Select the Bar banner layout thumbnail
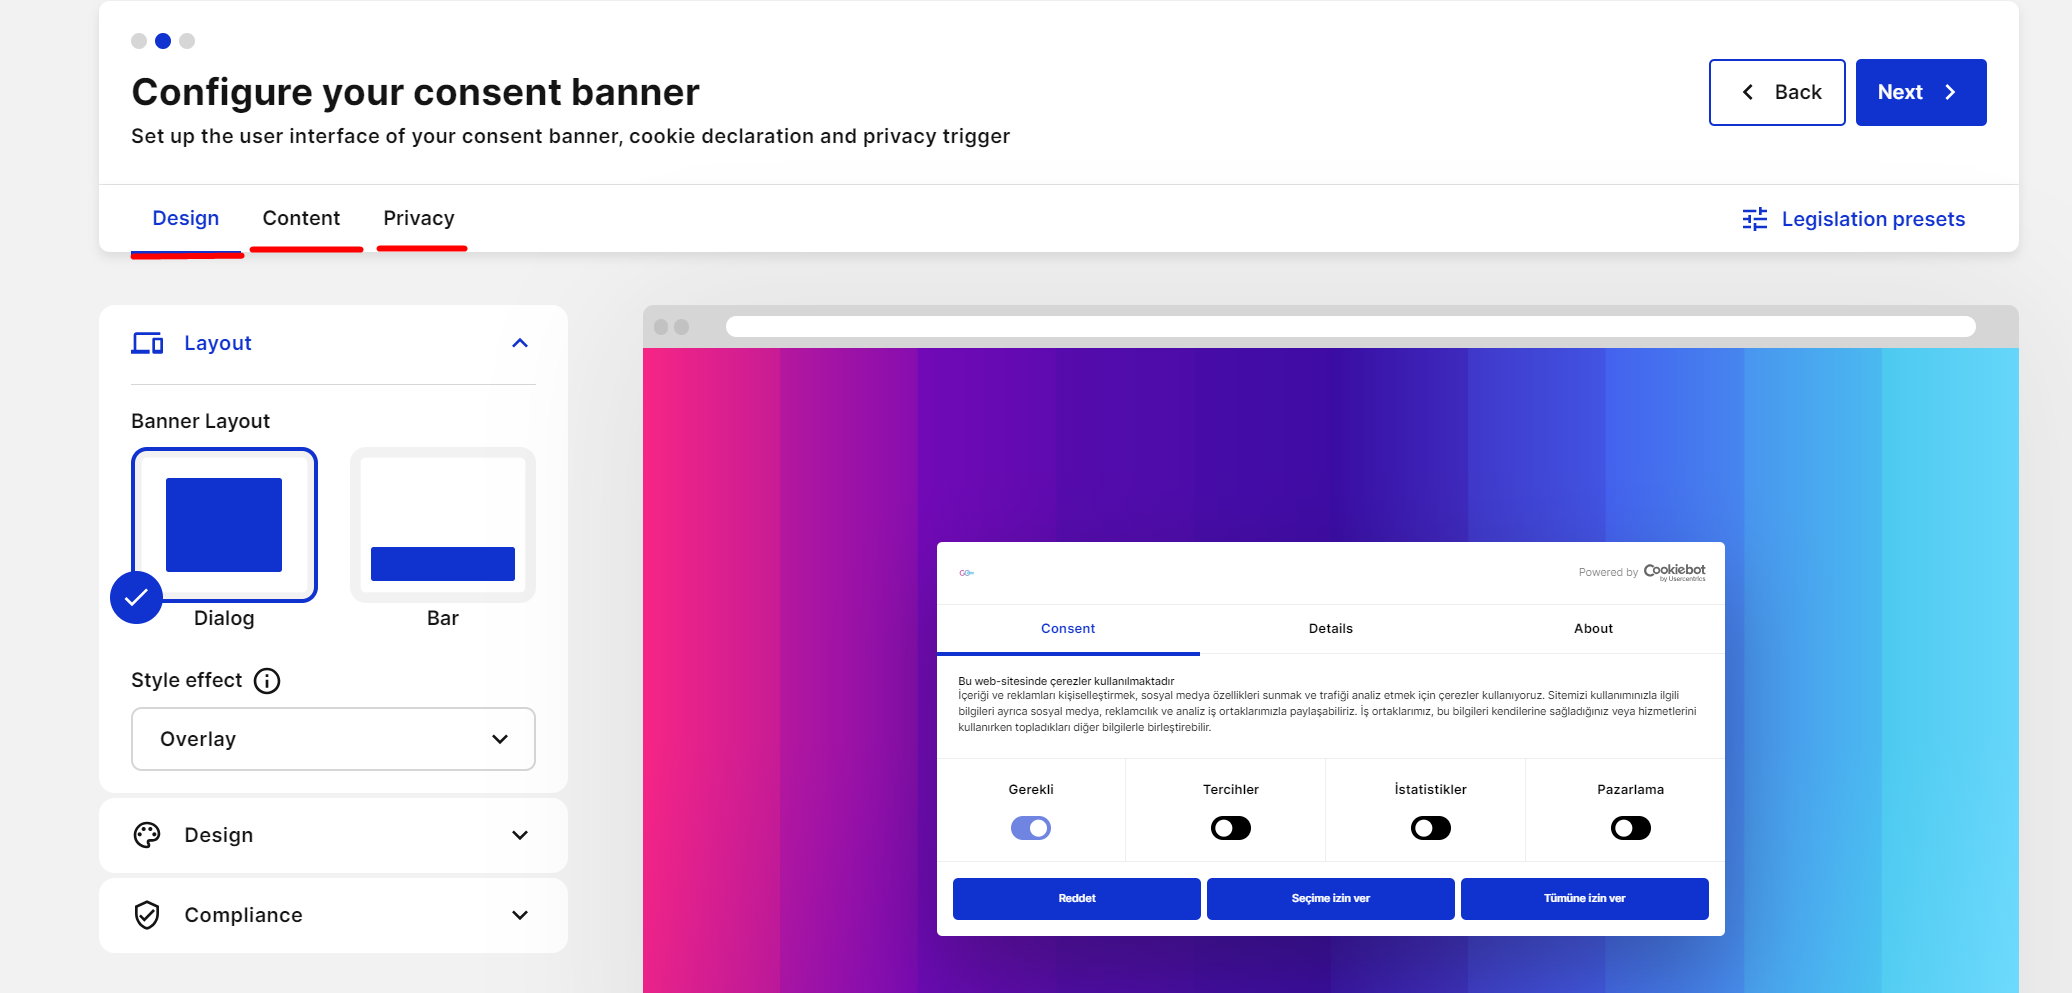 [442, 526]
